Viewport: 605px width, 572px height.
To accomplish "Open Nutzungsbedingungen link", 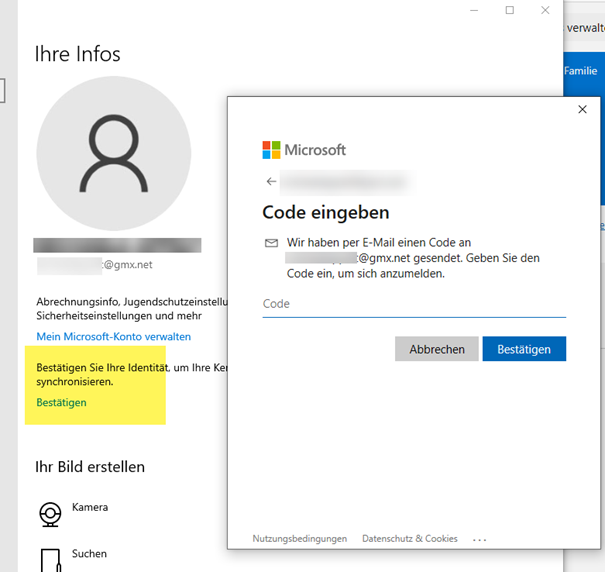I will click(x=299, y=538).
